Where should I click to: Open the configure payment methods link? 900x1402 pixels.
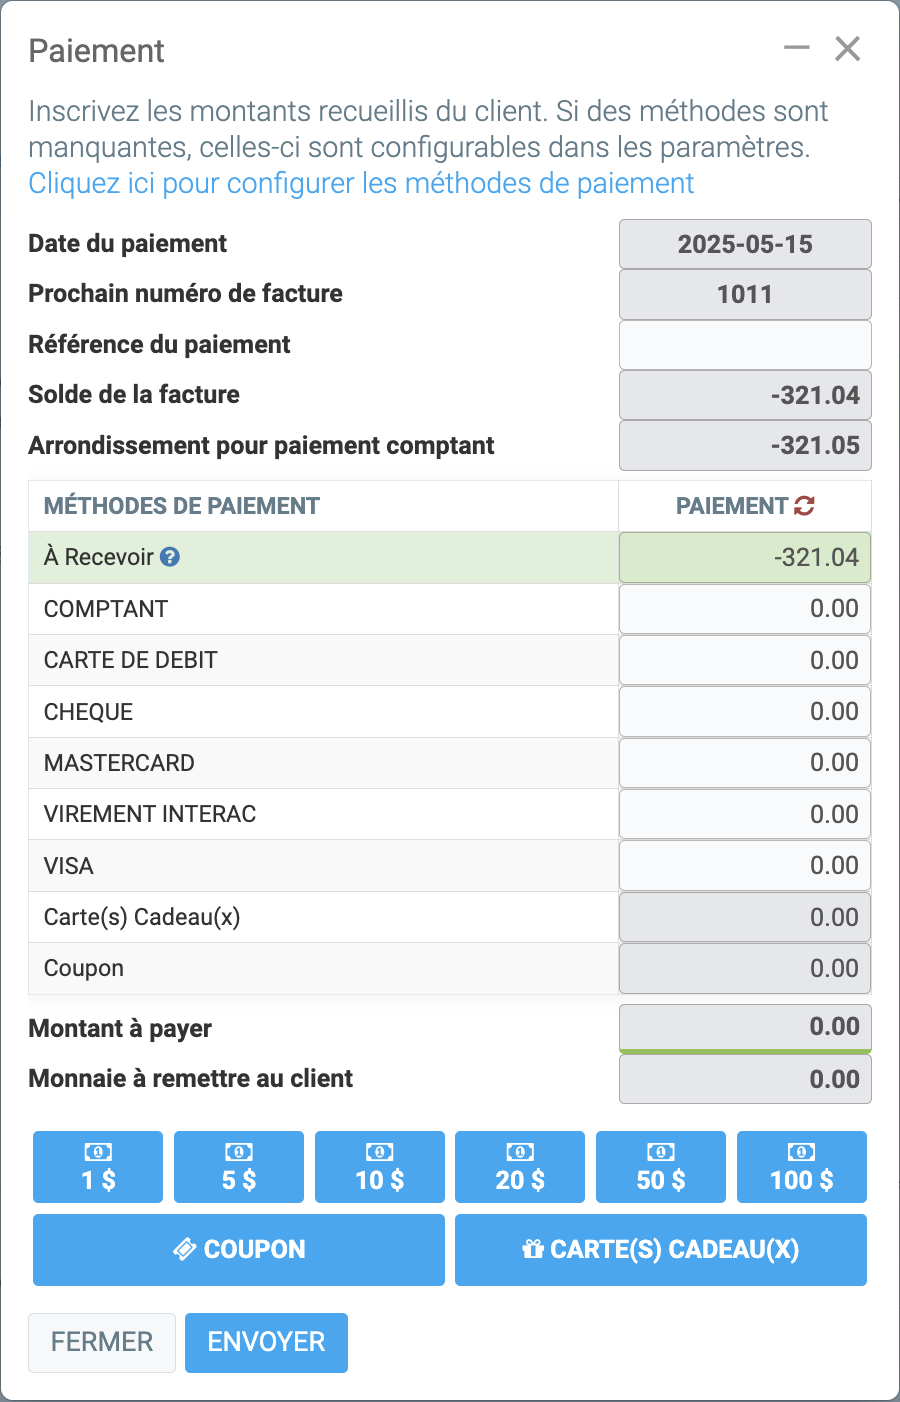(361, 183)
